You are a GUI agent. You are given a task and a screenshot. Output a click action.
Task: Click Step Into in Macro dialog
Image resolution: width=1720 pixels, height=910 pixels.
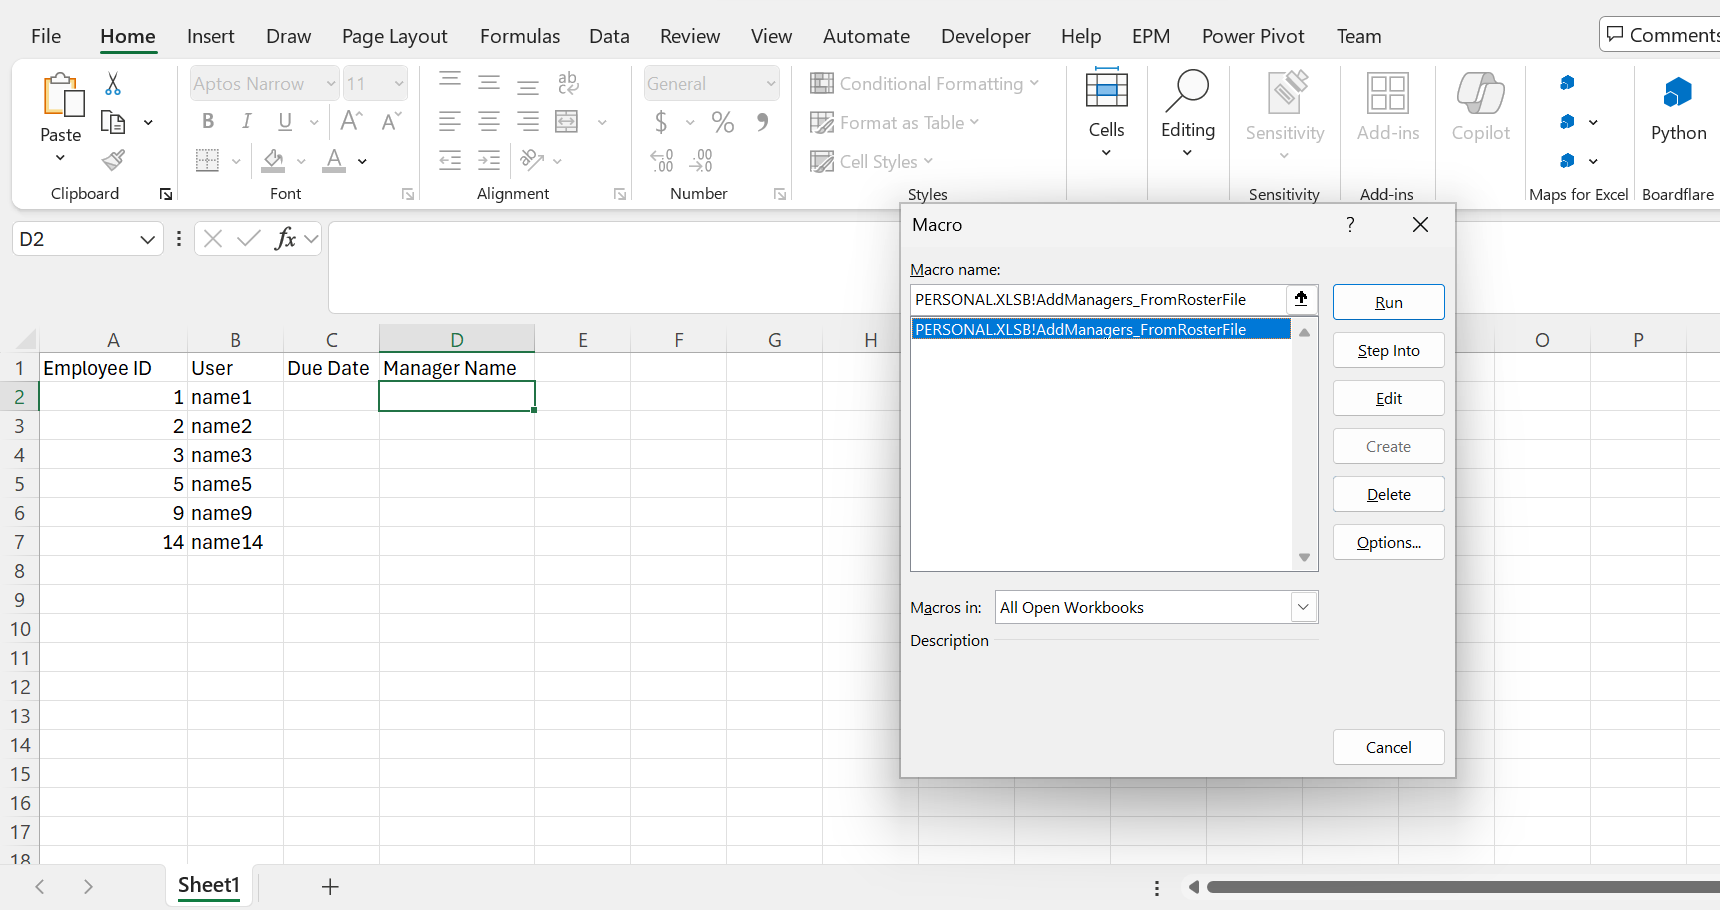(x=1388, y=350)
